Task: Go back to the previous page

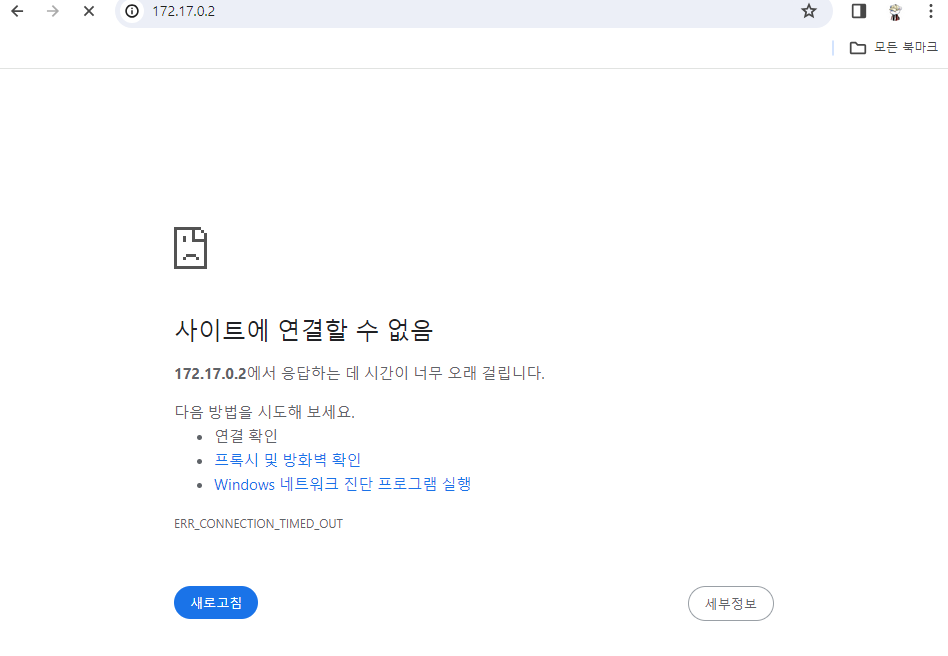Action: (18, 11)
